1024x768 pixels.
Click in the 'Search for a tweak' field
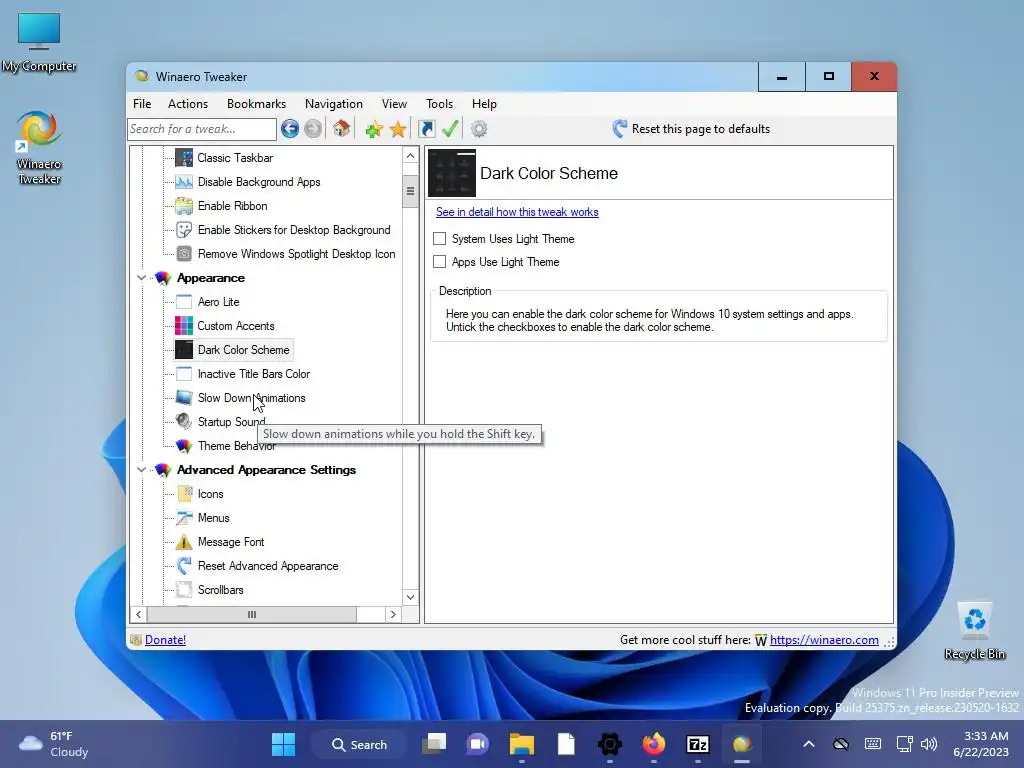tap(202, 129)
